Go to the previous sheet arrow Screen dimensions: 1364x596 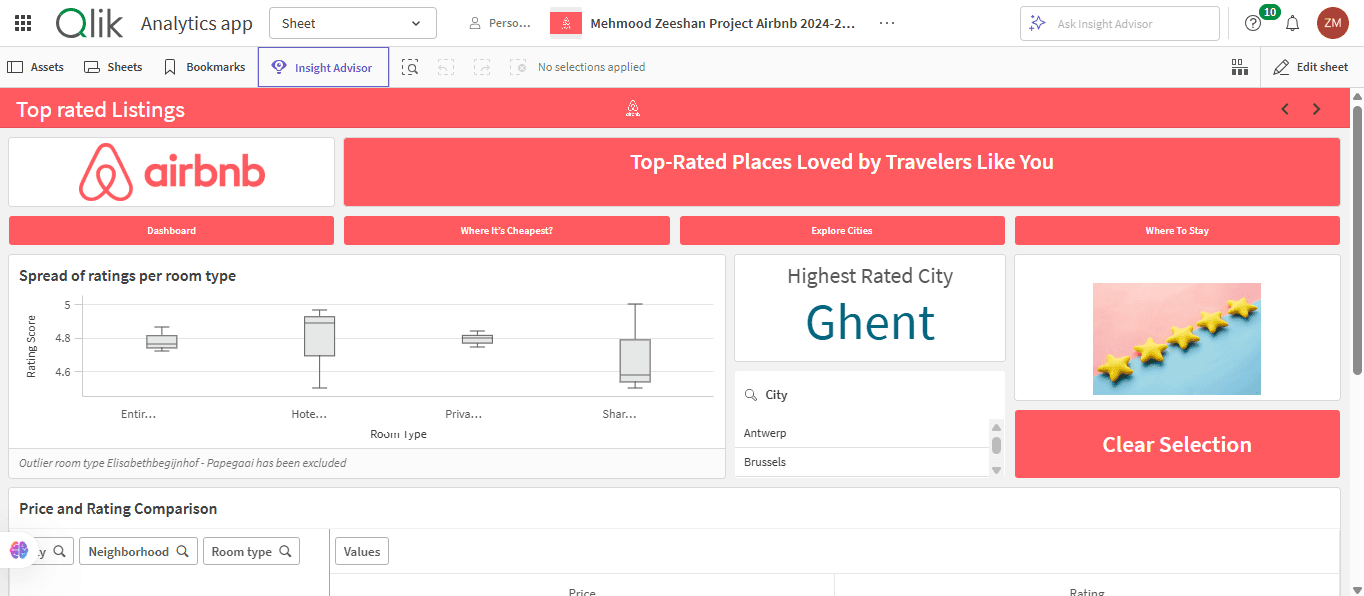tap(1286, 109)
